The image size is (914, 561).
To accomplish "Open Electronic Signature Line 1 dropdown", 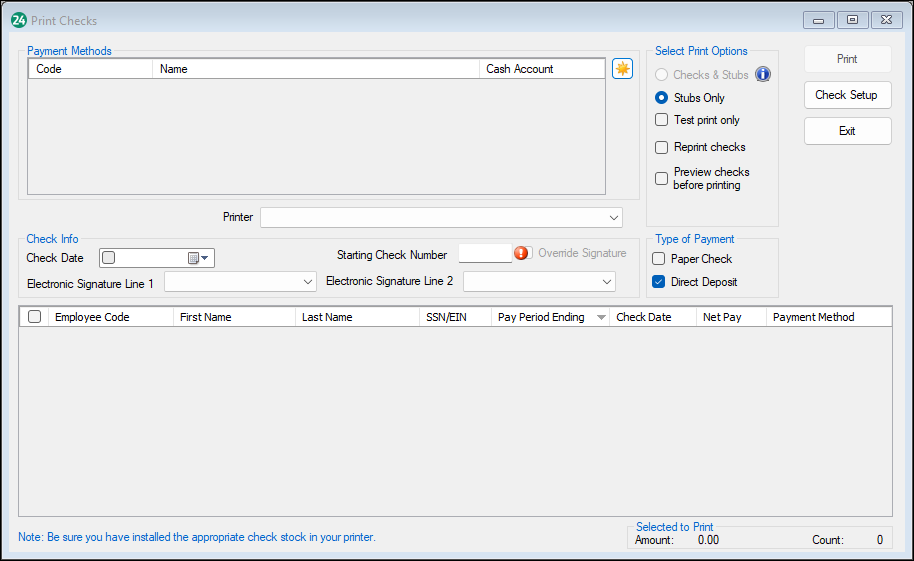I will pos(308,283).
